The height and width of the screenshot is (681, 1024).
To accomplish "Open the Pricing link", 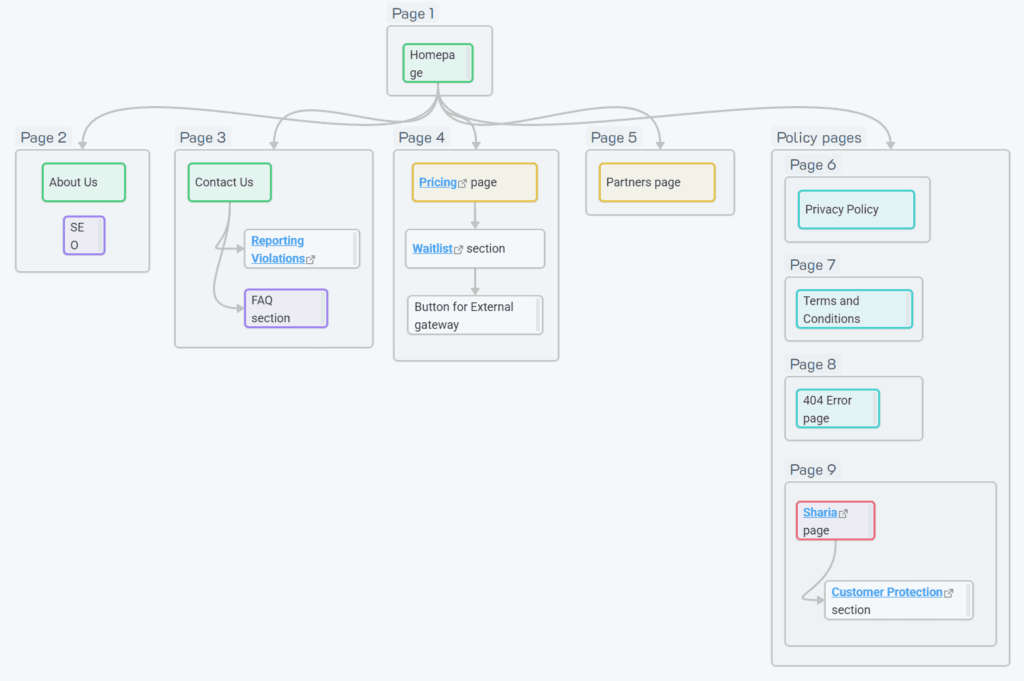I will [438, 182].
